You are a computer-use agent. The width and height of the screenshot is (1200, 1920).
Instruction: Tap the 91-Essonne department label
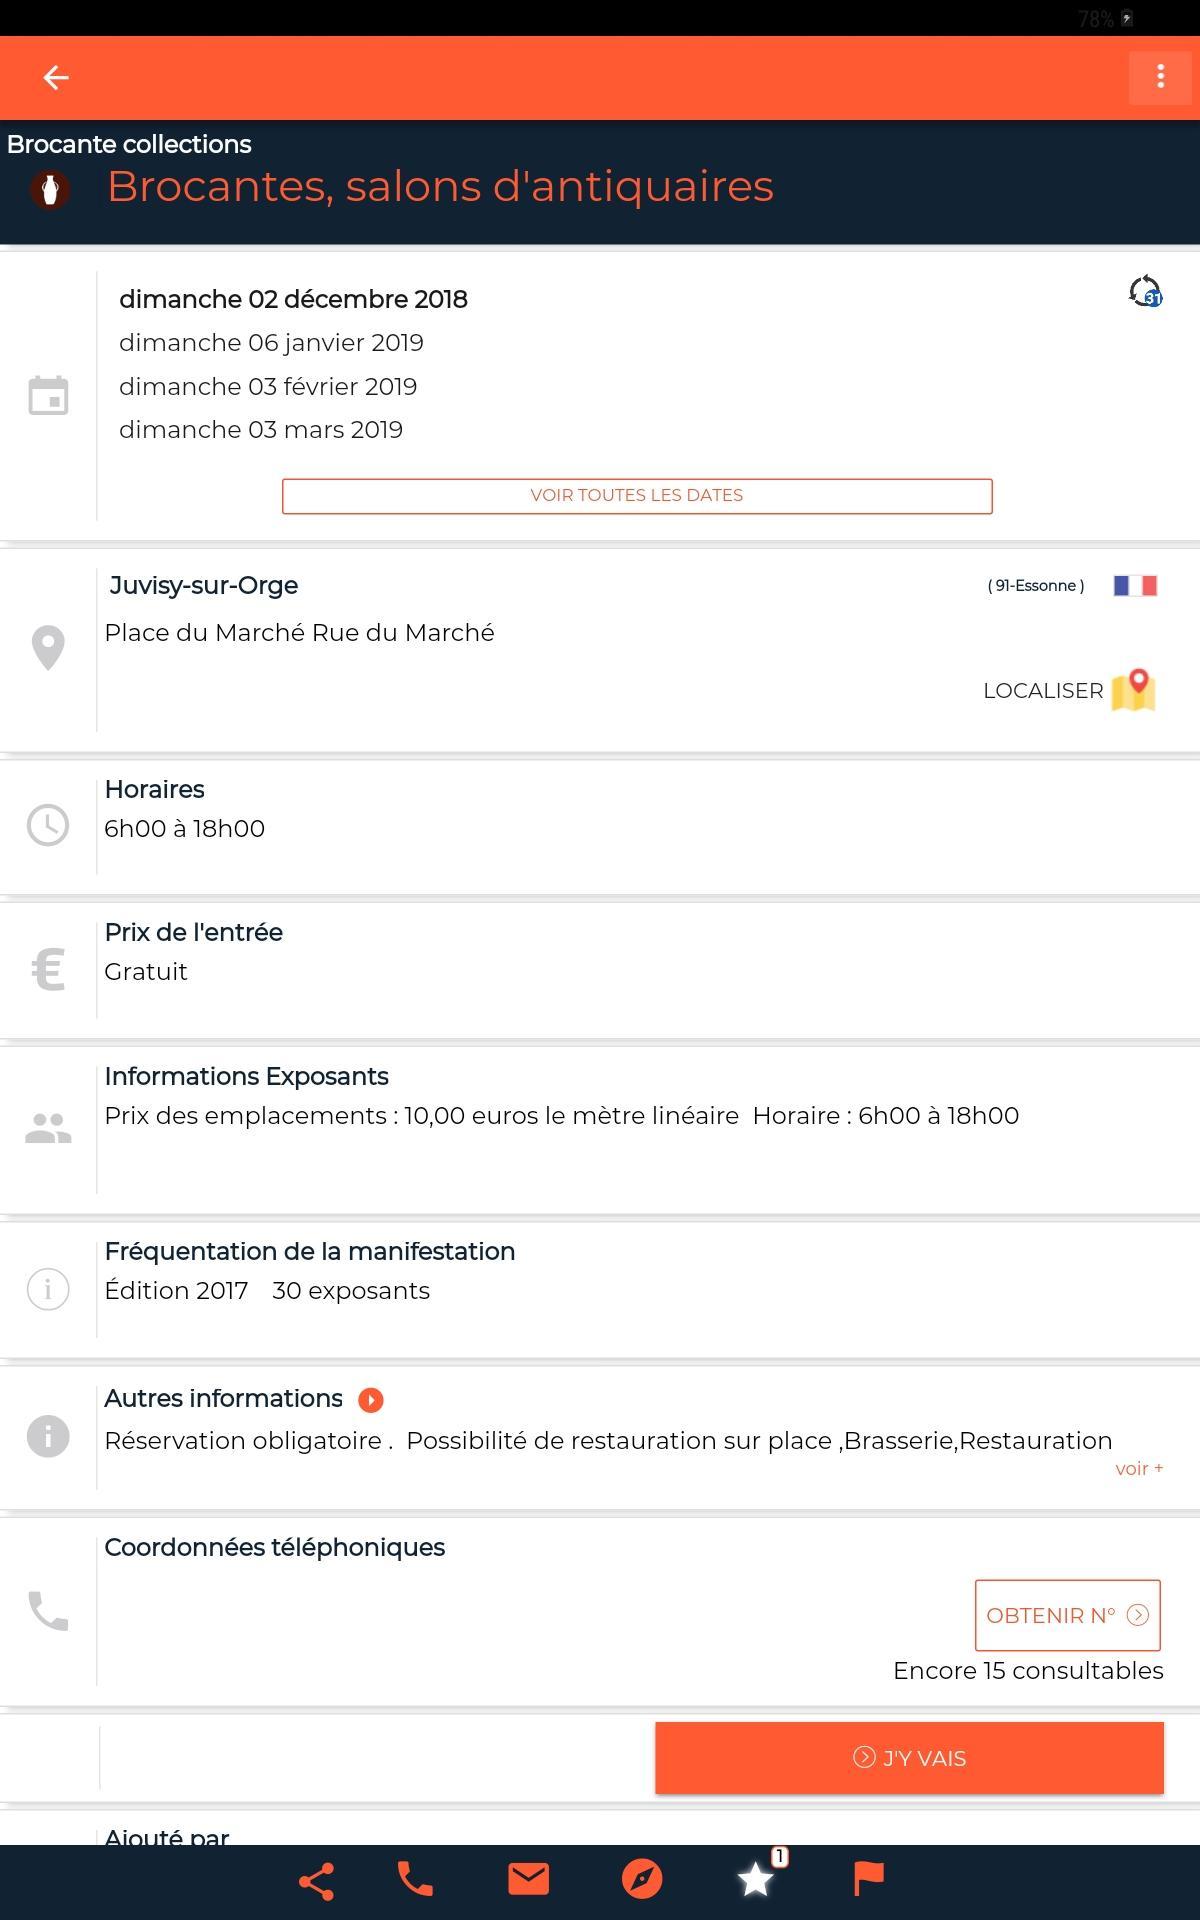[1036, 586]
